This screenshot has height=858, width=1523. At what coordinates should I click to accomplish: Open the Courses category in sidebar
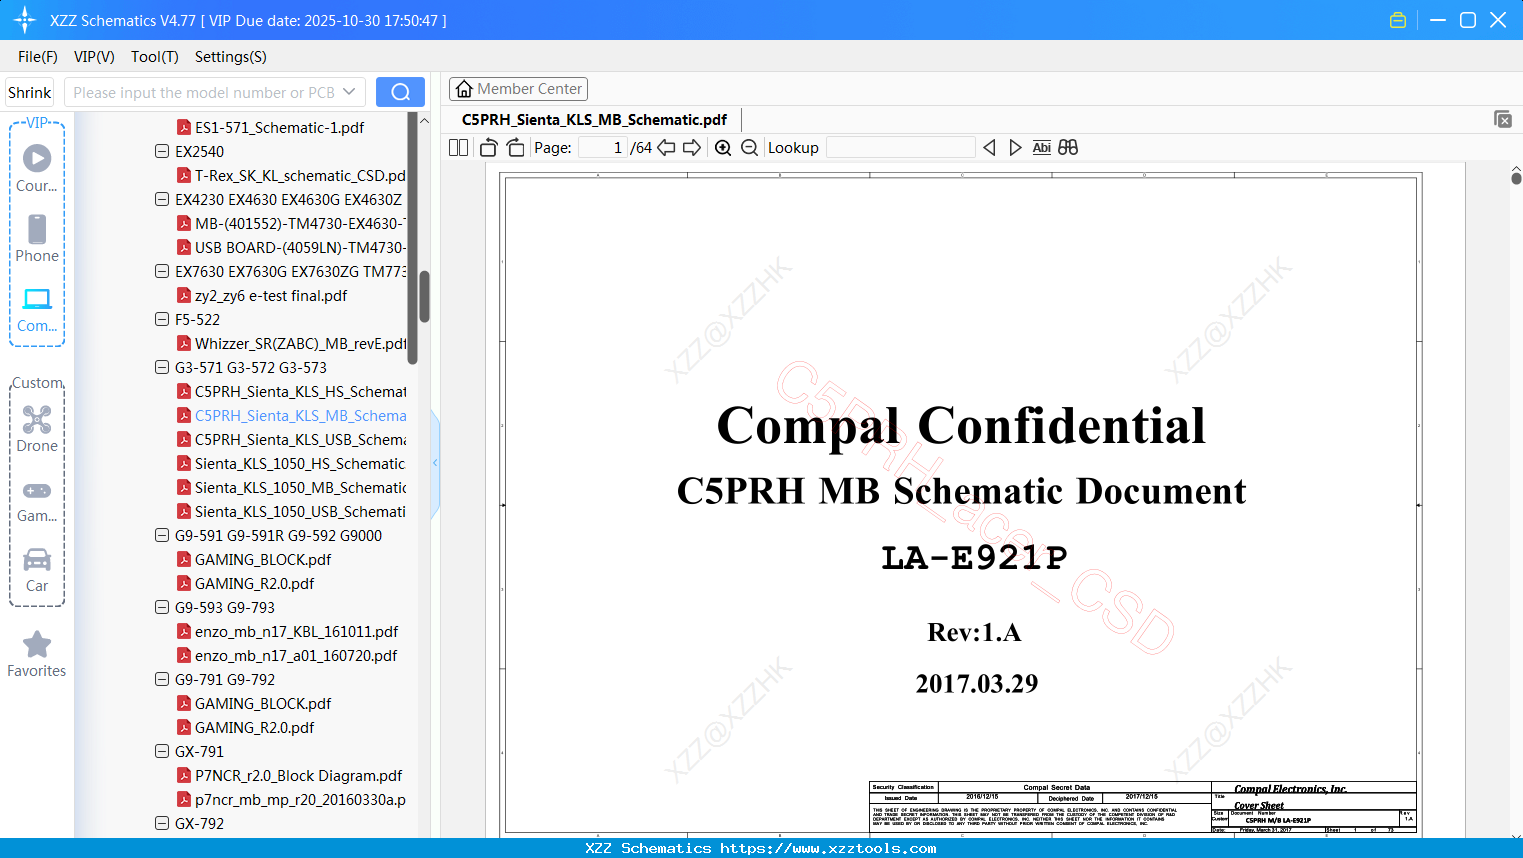point(37,169)
